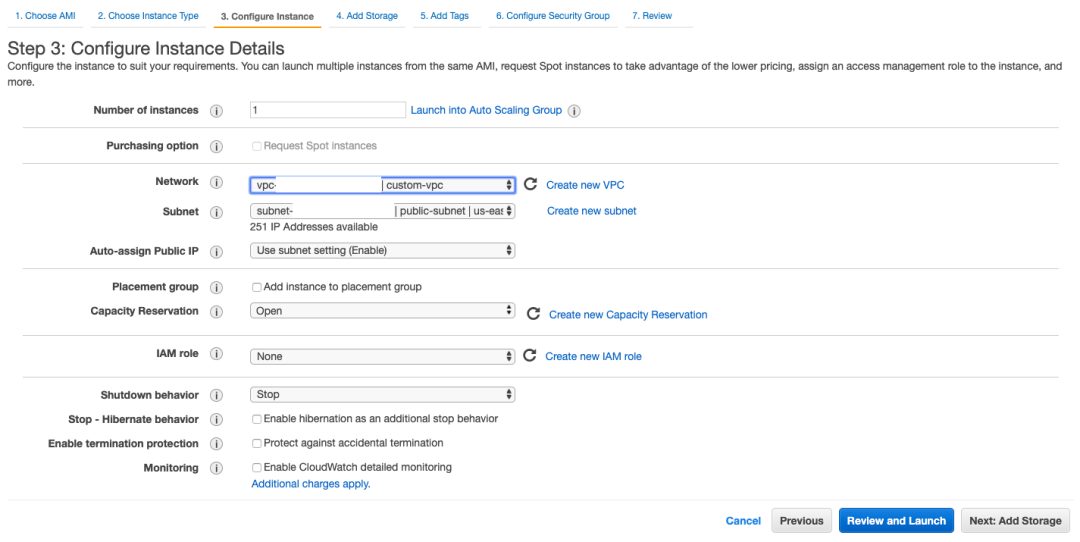Go to the Add Storage tab
1080x542 pixels.
tap(367, 16)
